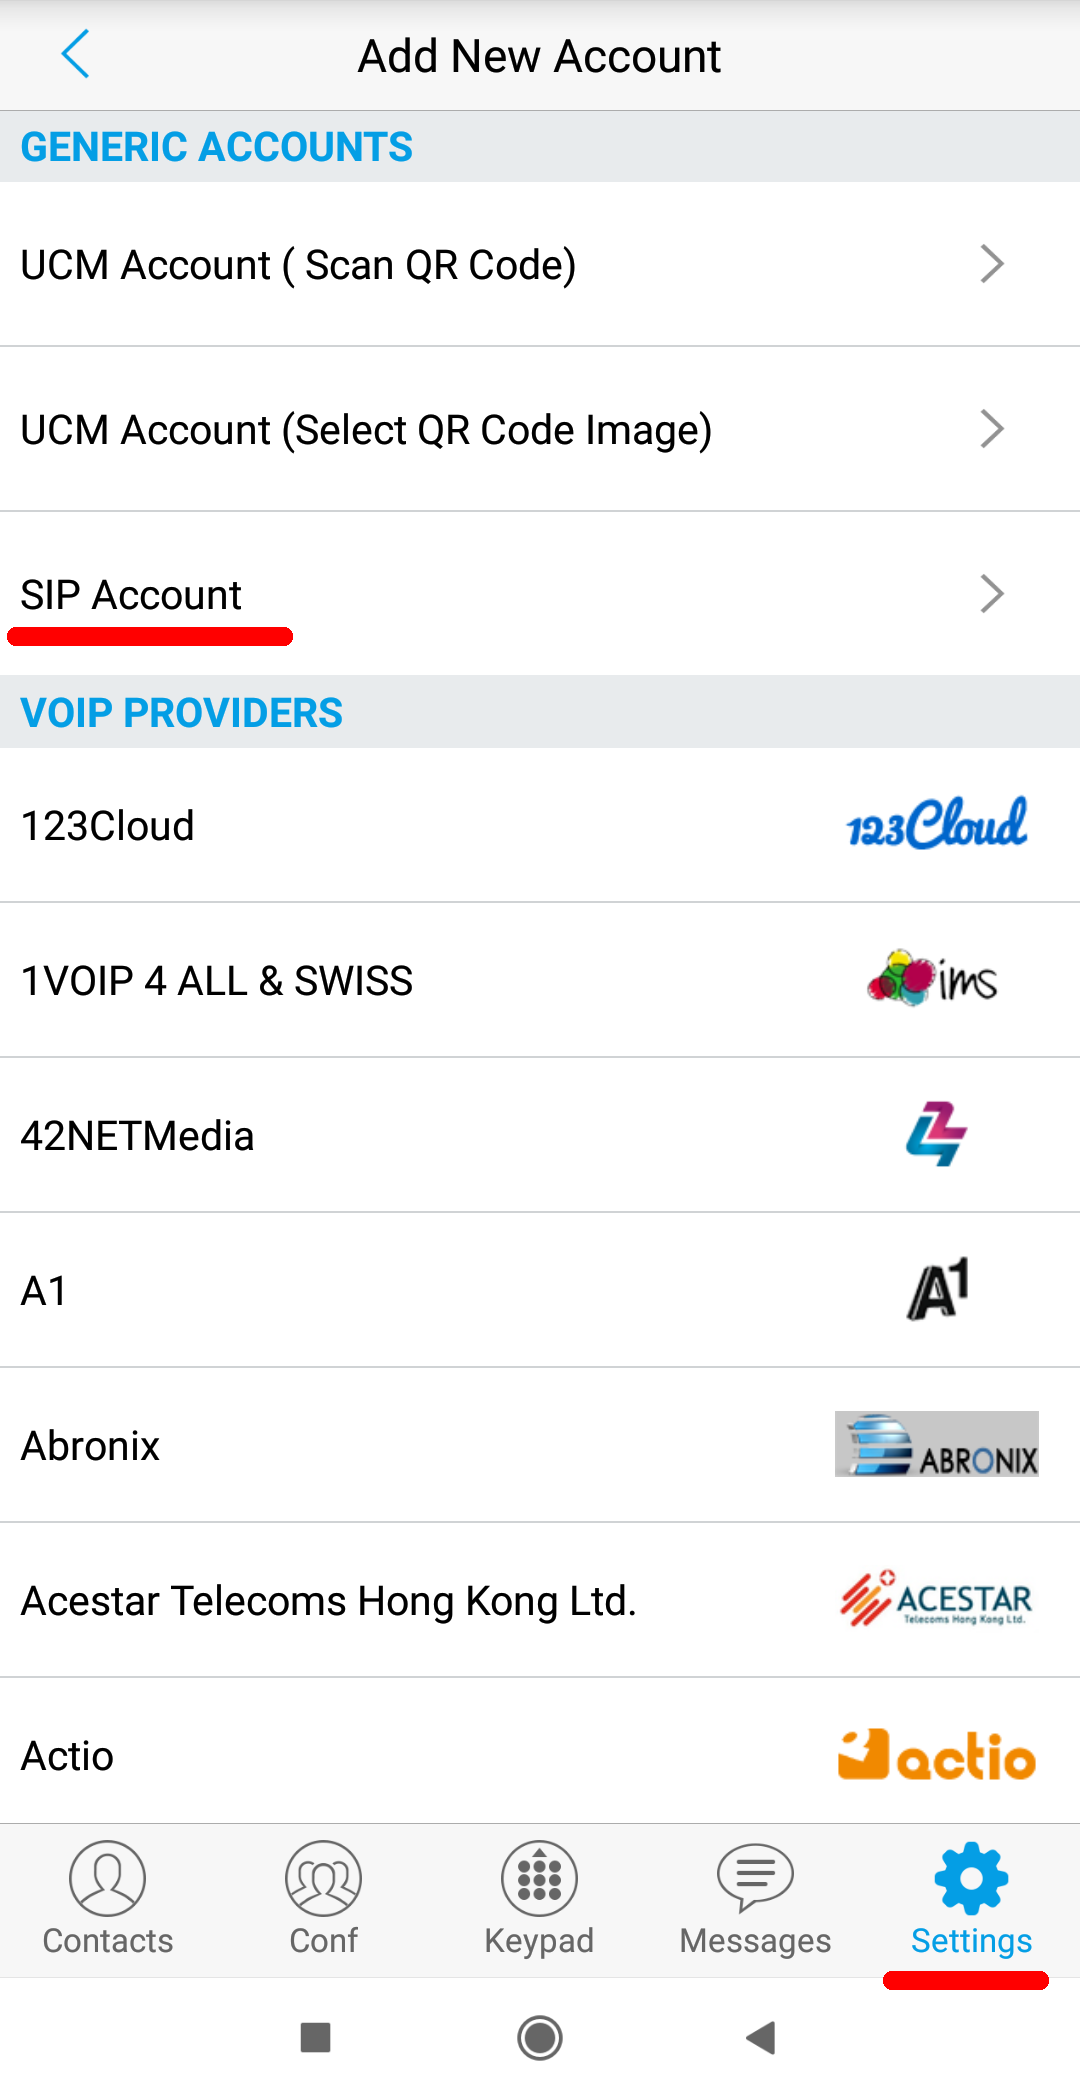Image resolution: width=1080 pixels, height=2097 pixels.
Task: Select 42NETMedia from VoIP providers
Action: coord(138,1136)
